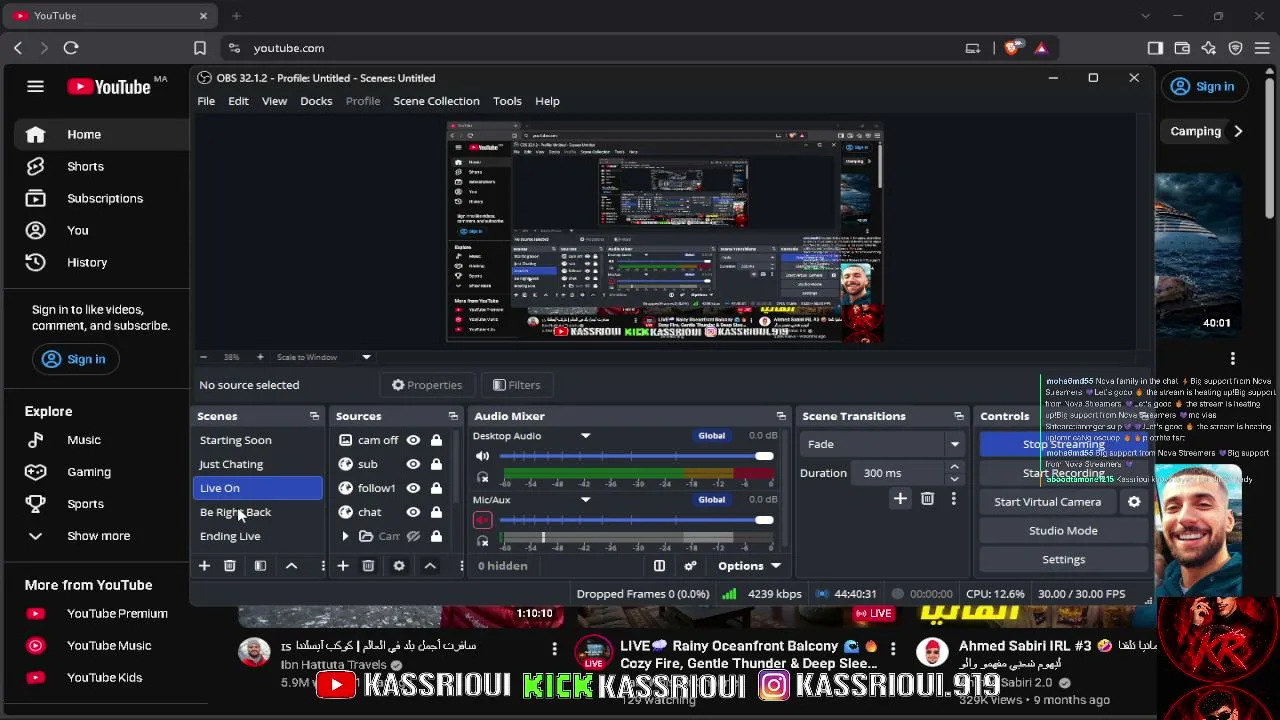The image size is (1280, 720).
Task: Click the YouTube logo
Action: point(109,87)
